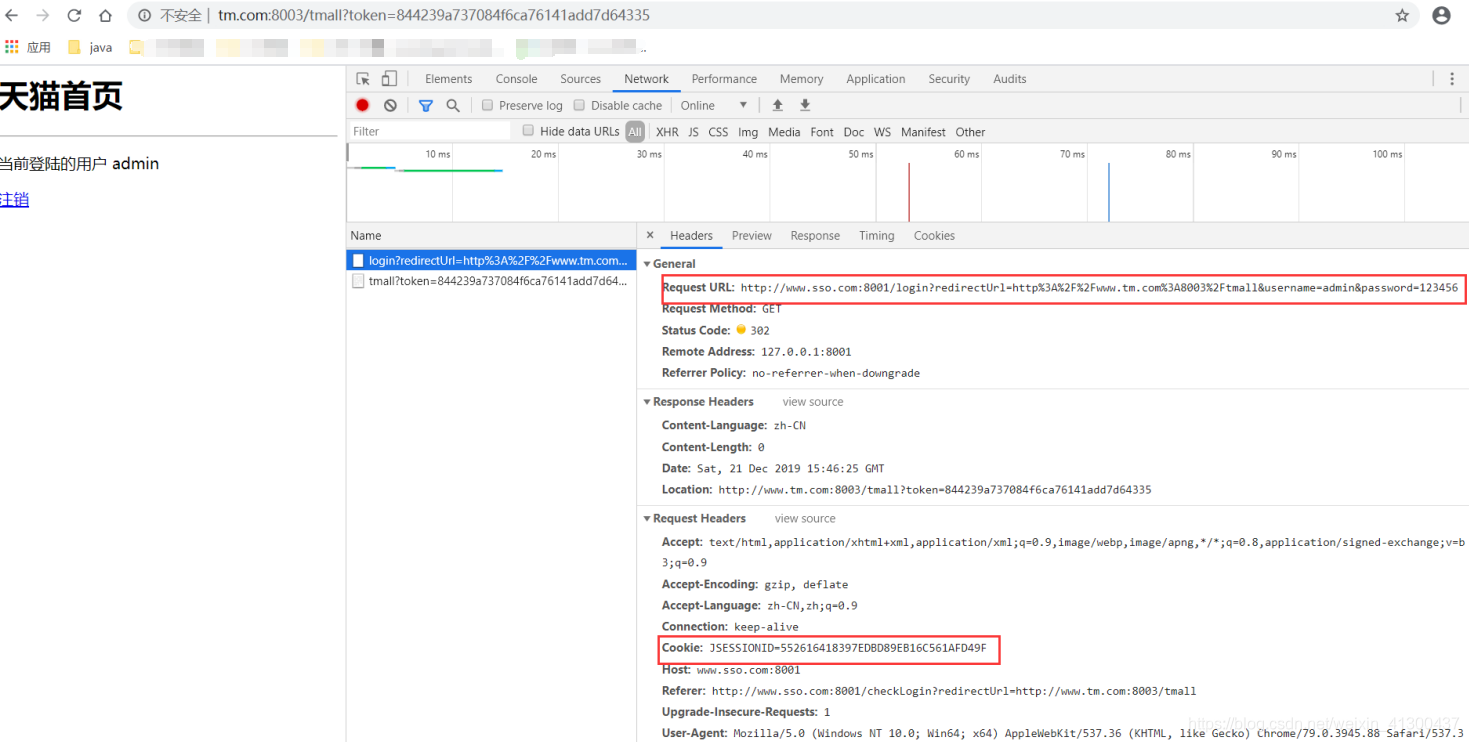Switch to the Elements panel
This screenshot has width=1469, height=742.
448,79
